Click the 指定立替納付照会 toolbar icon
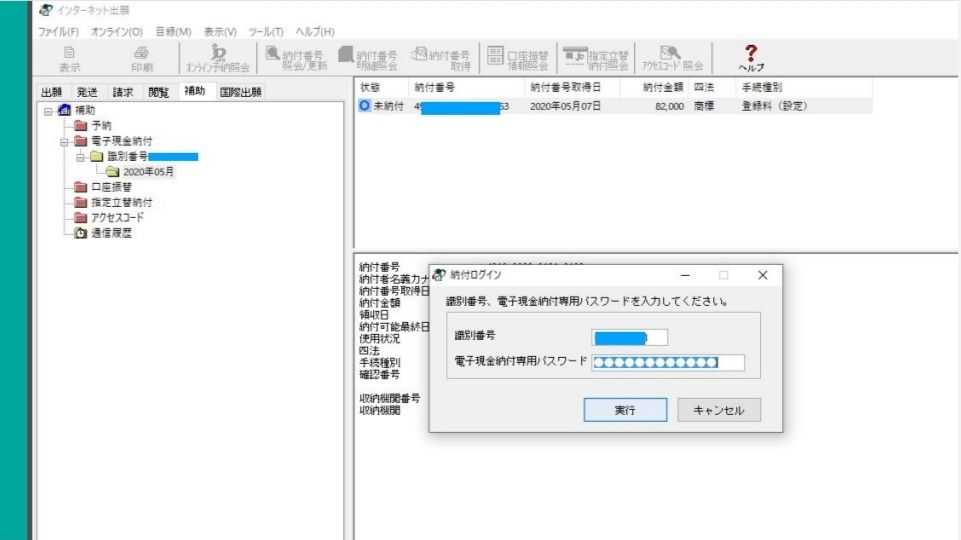961x540 pixels. [596, 58]
